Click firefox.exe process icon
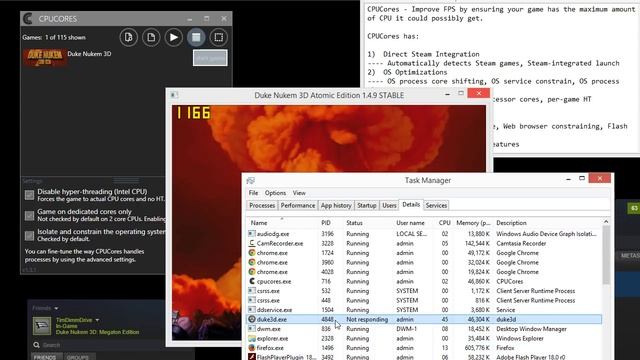640x360 pixels. pyautogui.click(x=252, y=348)
